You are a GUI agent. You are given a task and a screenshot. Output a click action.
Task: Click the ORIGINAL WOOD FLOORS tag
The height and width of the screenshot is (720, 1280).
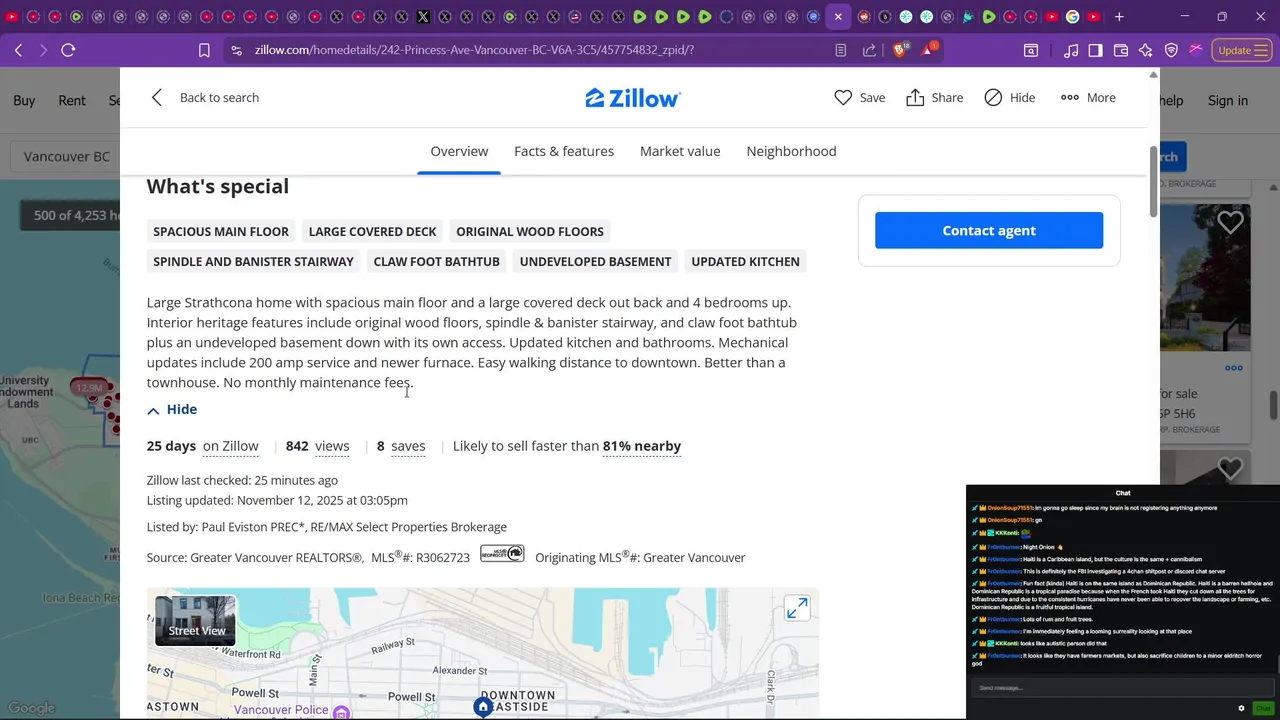[x=530, y=231]
